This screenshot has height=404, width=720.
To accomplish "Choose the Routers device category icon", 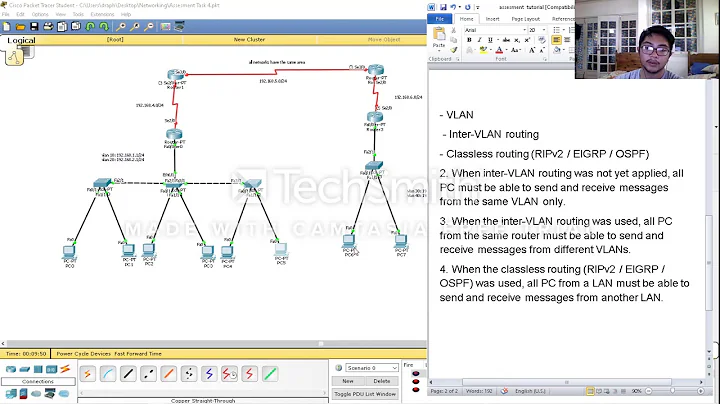I will (x=11, y=369).
